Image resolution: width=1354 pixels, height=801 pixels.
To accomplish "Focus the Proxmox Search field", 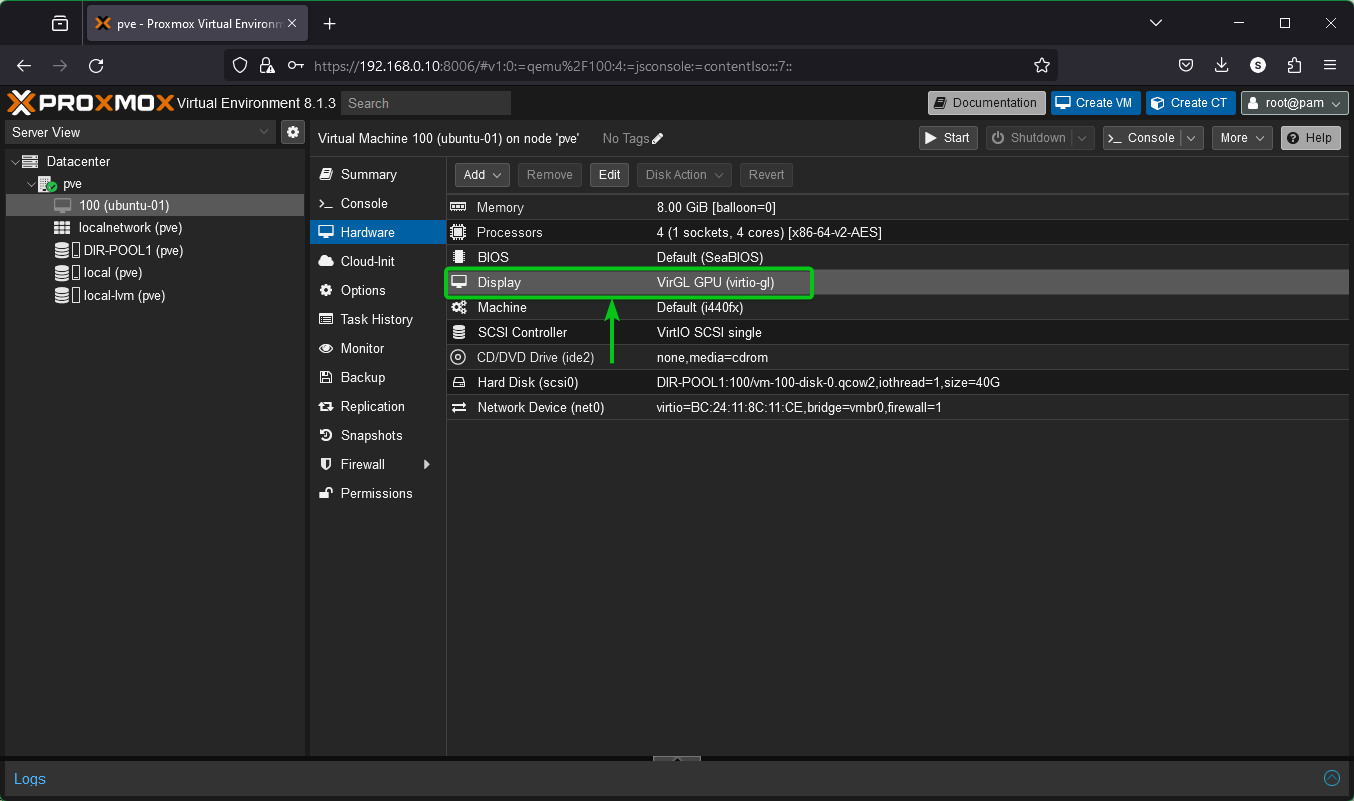I will (x=426, y=103).
